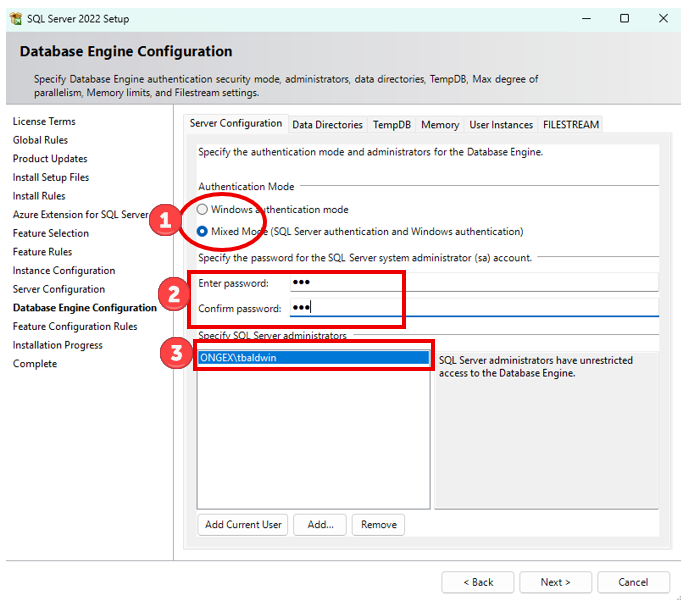The height and width of the screenshot is (600, 681).
Task: Select Windows authentication mode radio button
Action: coord(202,209)
